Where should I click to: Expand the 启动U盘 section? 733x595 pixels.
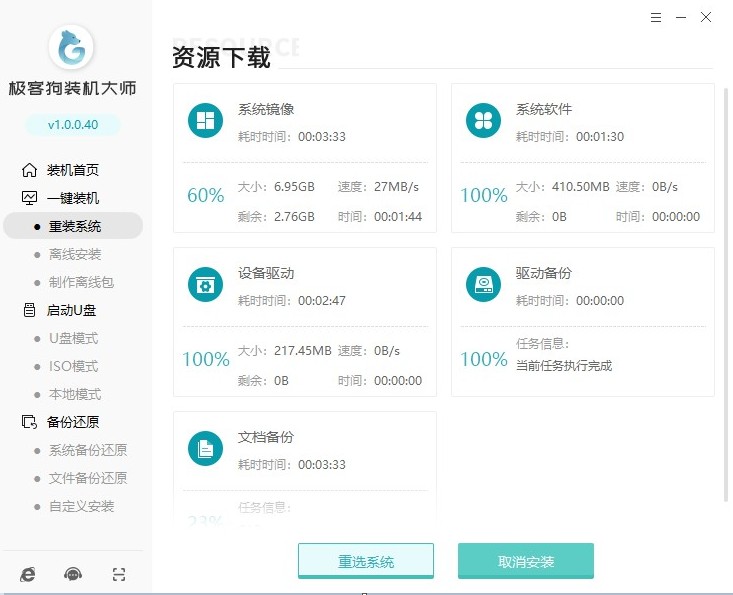[x=71, y=310]
